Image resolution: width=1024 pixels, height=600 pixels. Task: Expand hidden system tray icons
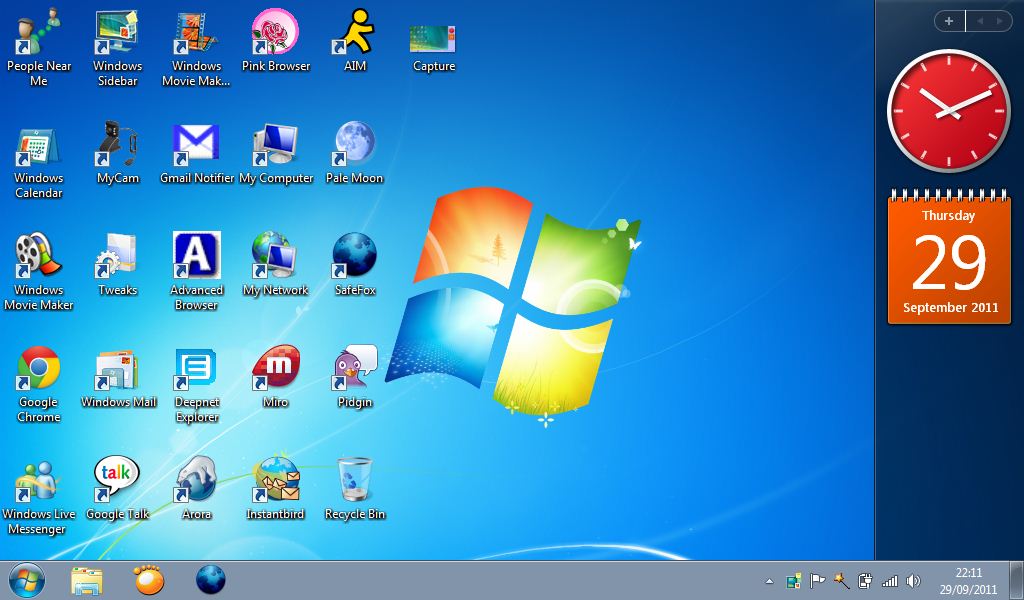[x=770, y=580]
